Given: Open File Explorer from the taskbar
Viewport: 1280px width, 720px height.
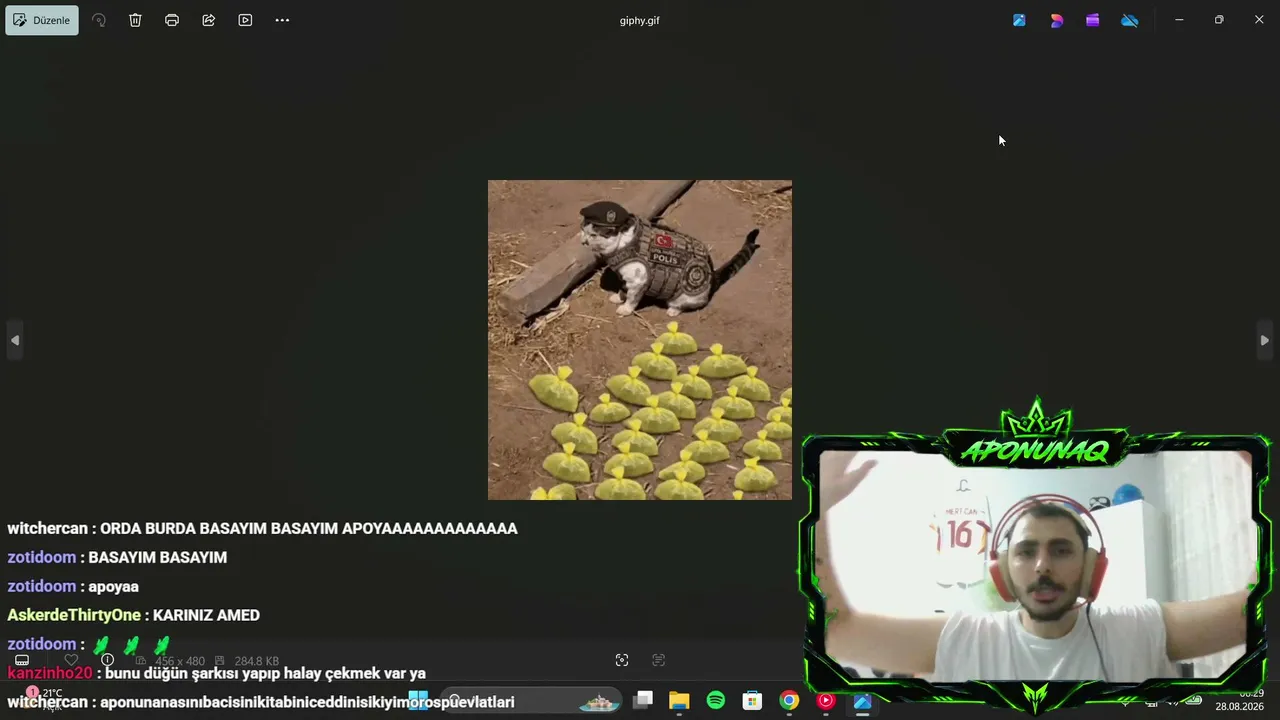Looking at the screenshot, I should pyautogui.click(x=679, y=700).
